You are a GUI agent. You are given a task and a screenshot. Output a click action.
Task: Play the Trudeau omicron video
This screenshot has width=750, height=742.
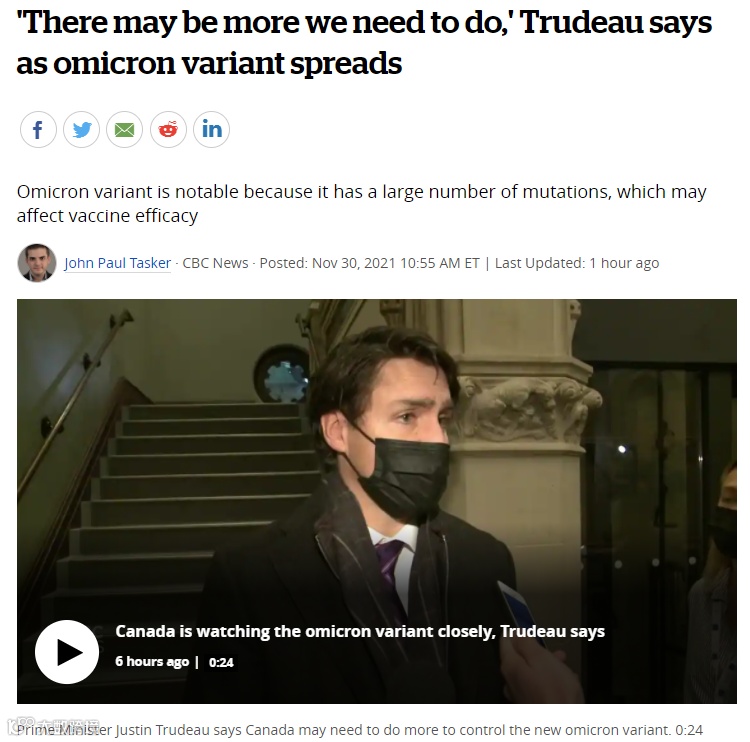(67, 652)
